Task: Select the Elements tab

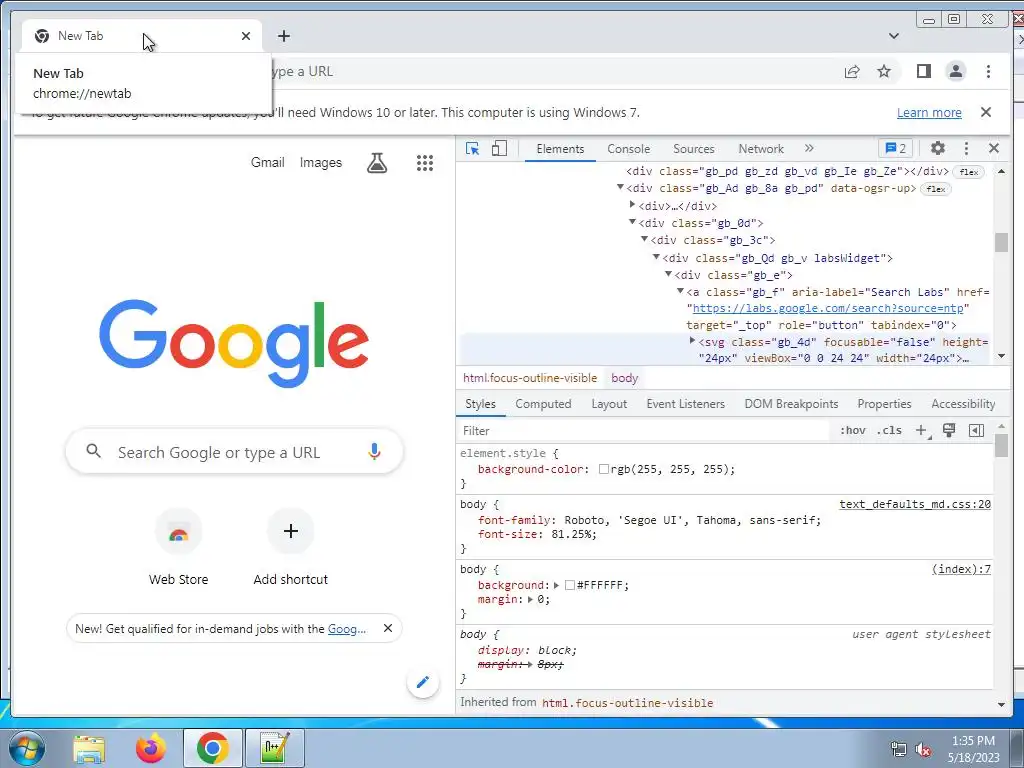Action: point(560,149)
